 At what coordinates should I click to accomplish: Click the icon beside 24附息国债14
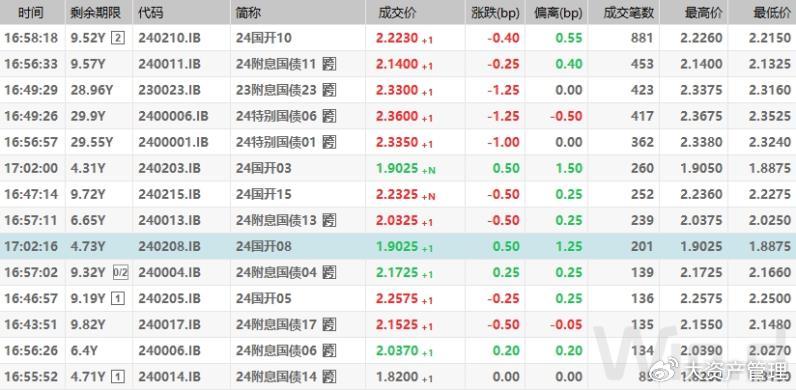(x=329, y=377)
